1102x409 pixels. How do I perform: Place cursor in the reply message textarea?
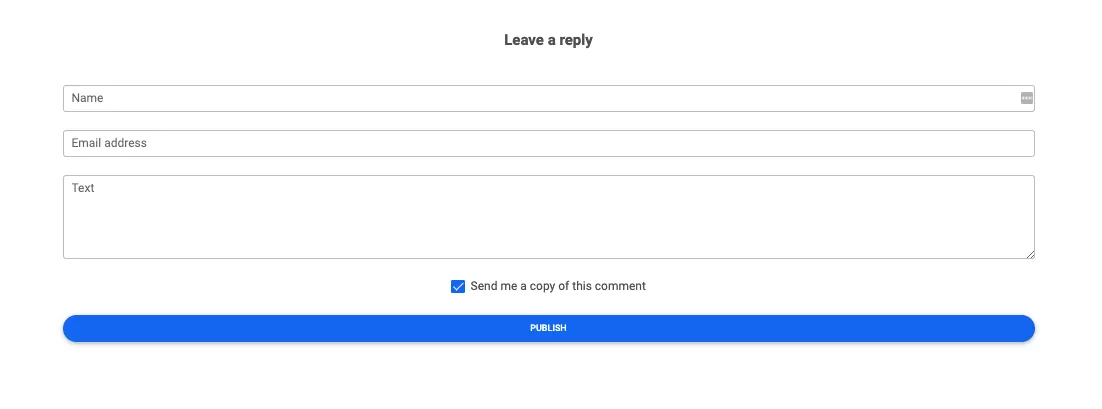pyautogui.click(x=548, y=217)
